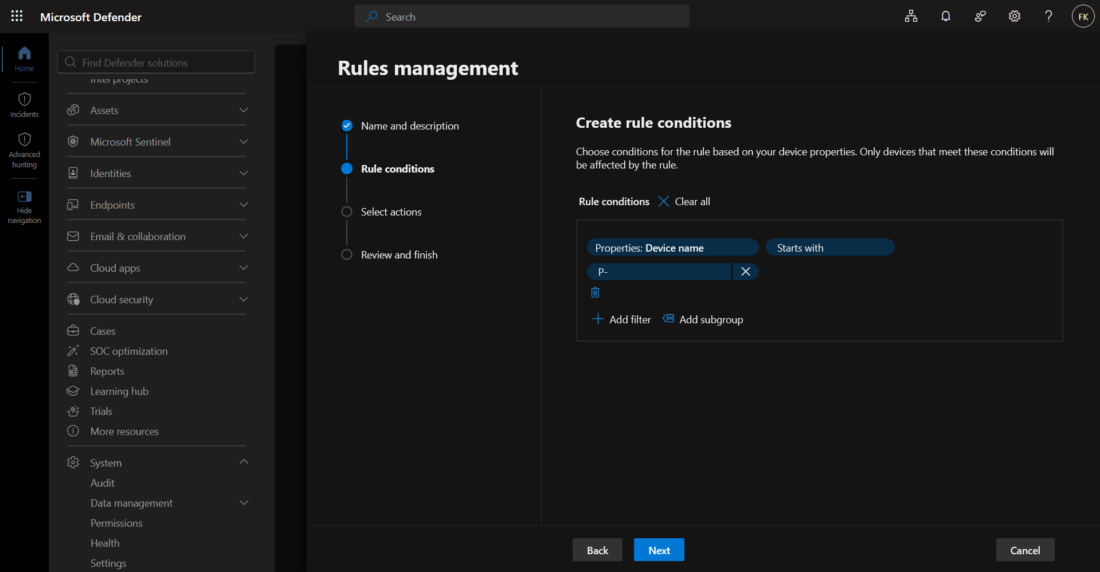Screen dimensions: 1100x572
Task: Click the P- value input field
Action: coord(659,272)
